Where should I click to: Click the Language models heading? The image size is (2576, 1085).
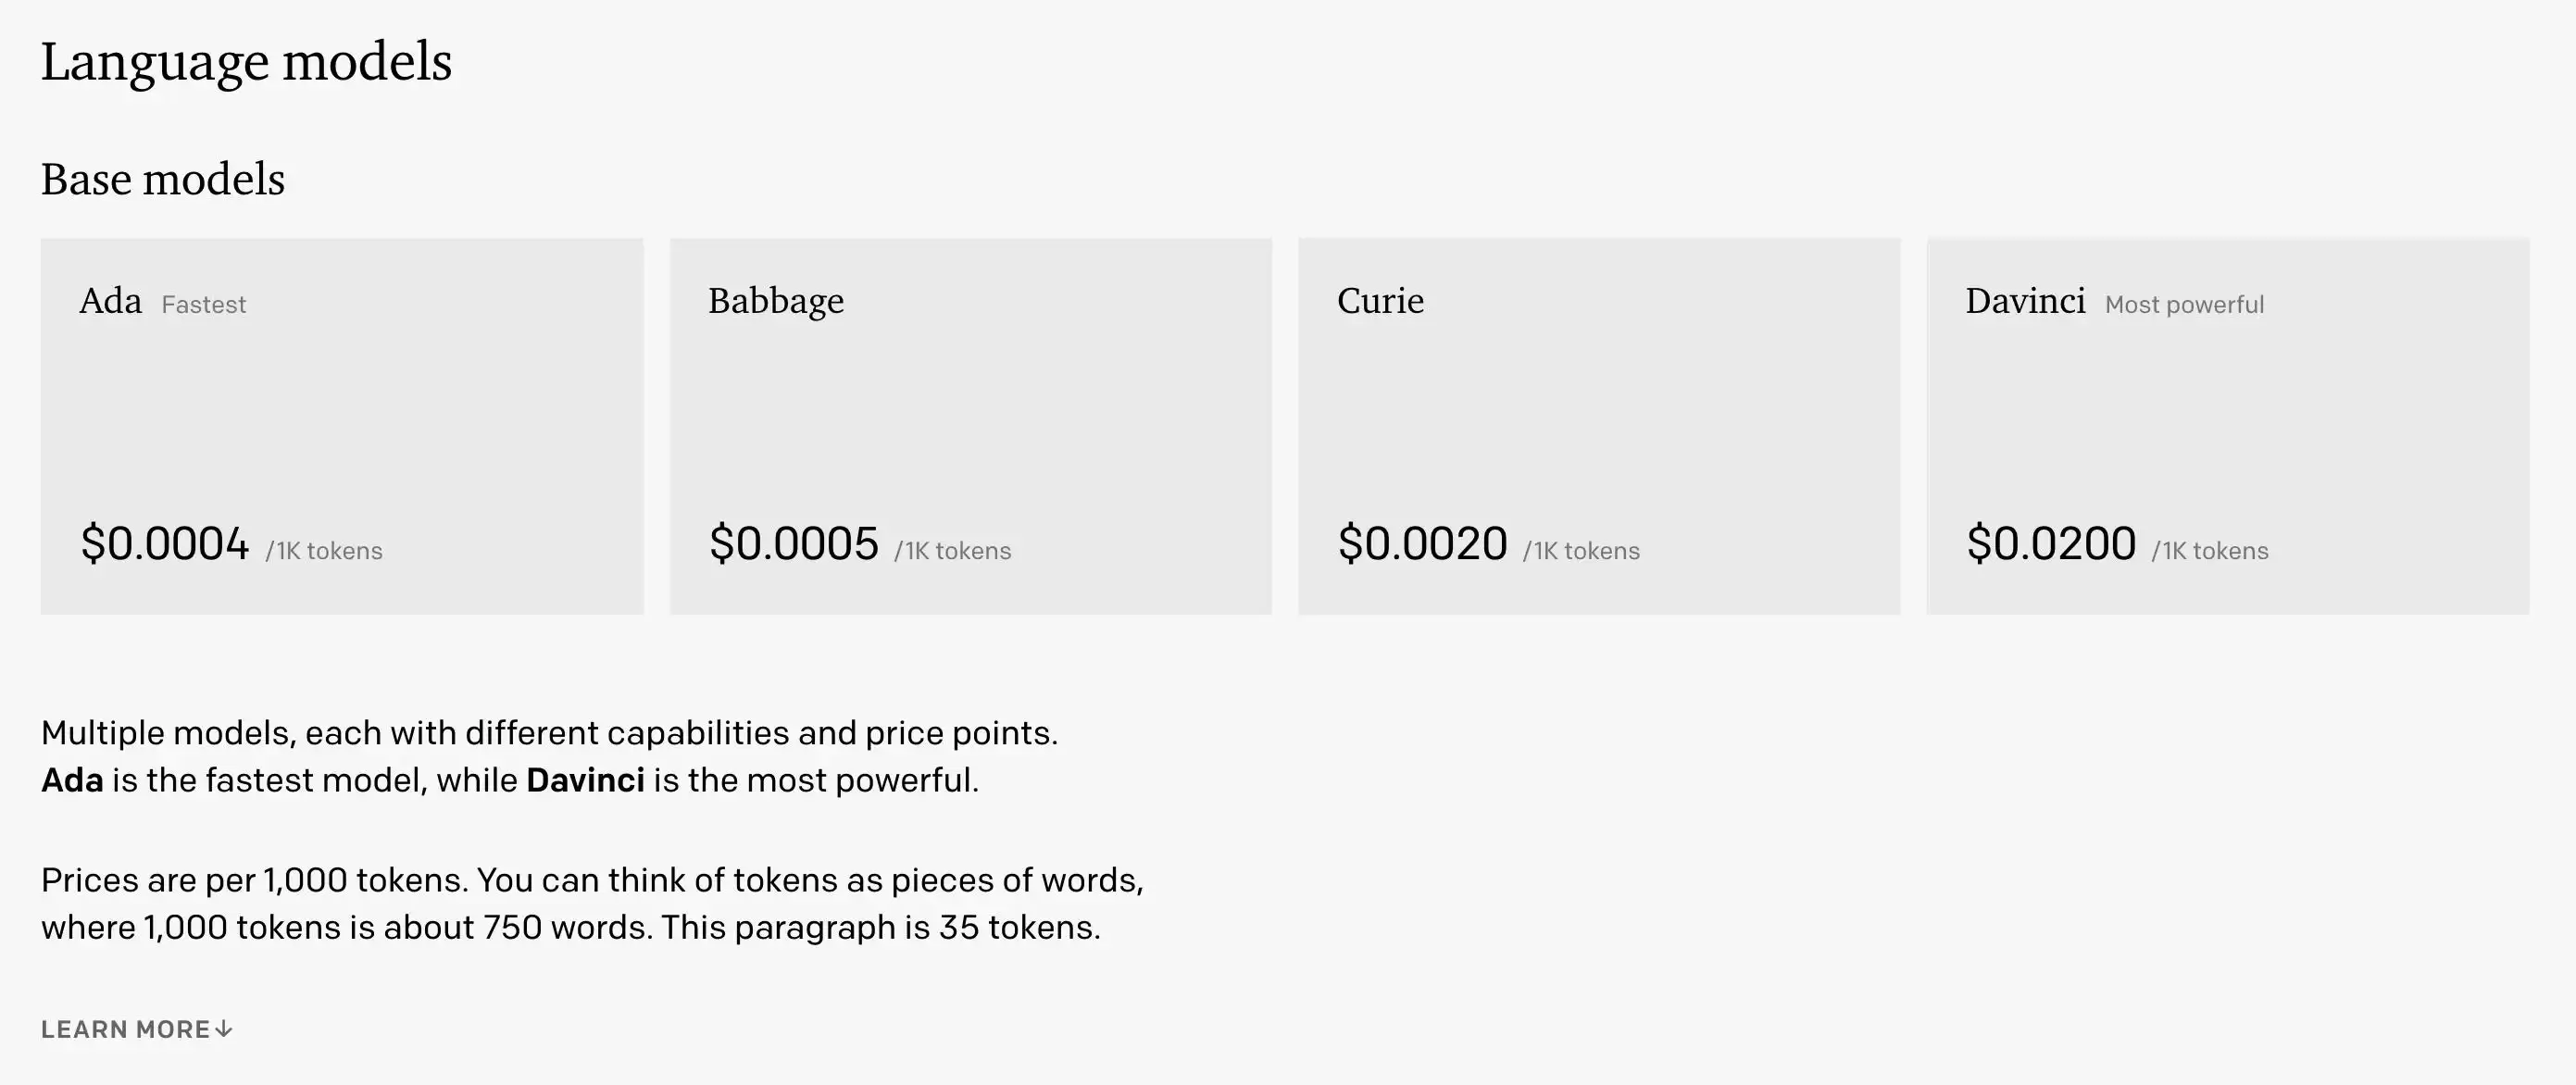(x=246, y=62)
